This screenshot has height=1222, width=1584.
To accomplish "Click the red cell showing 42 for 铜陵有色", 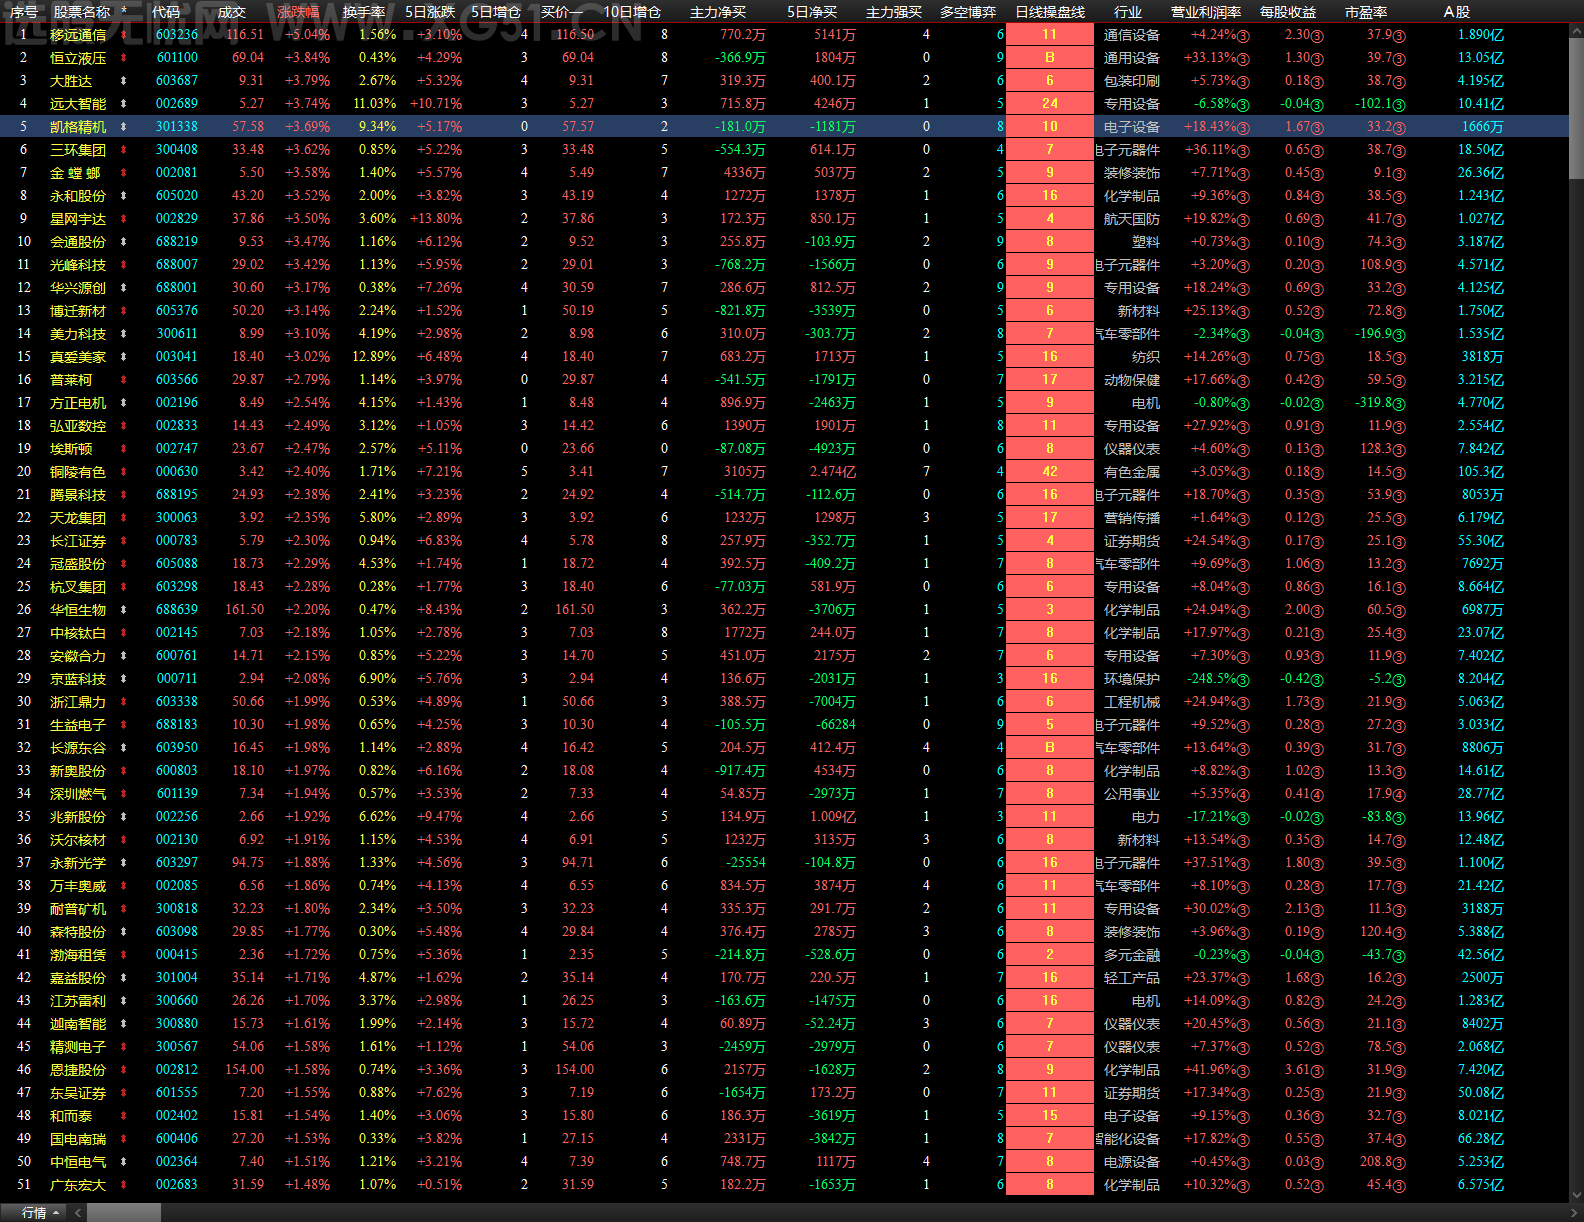I will pos(1050,472).
